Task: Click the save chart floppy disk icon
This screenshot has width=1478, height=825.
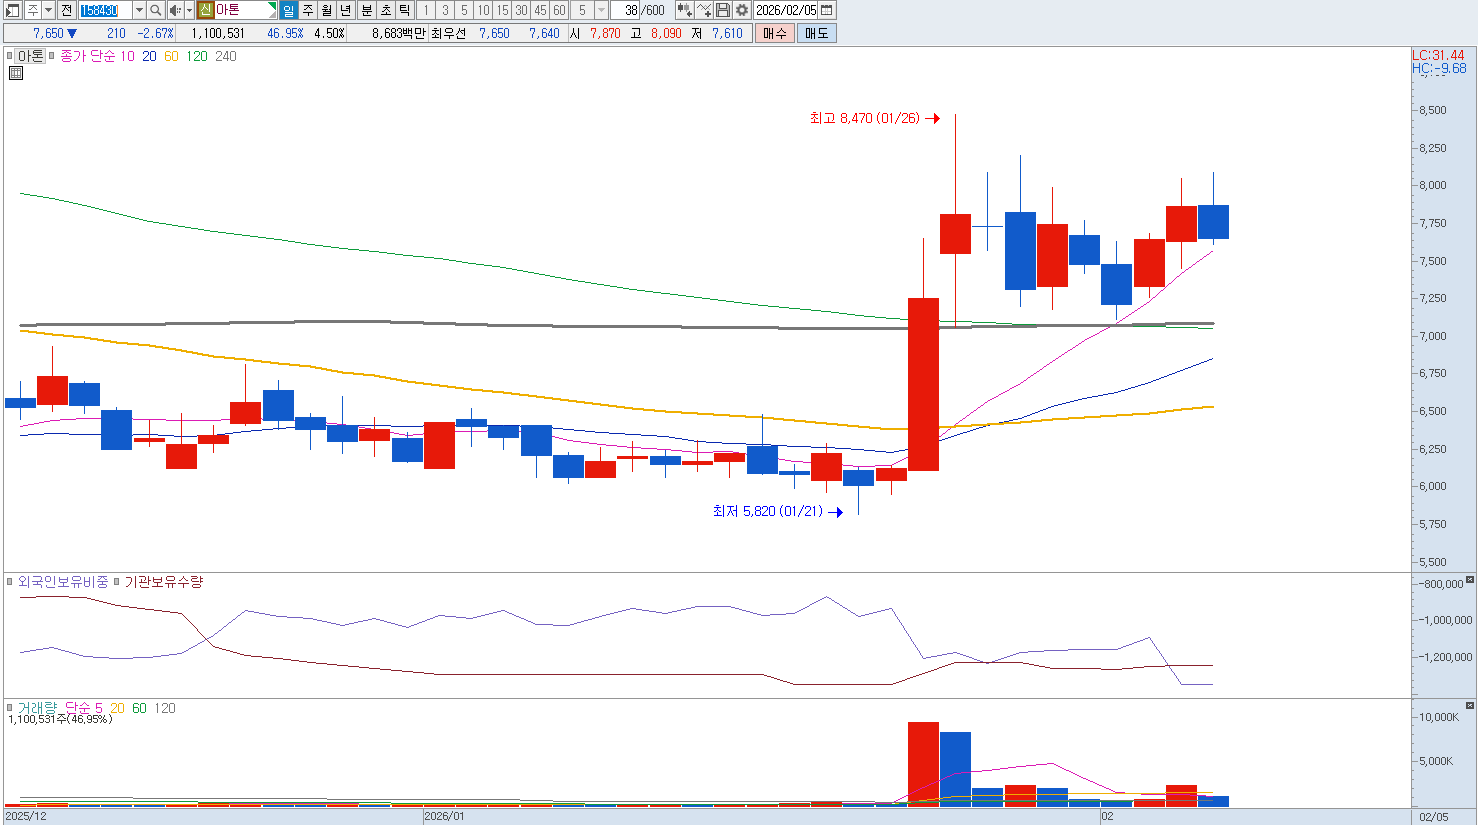Action: [723, 10]
